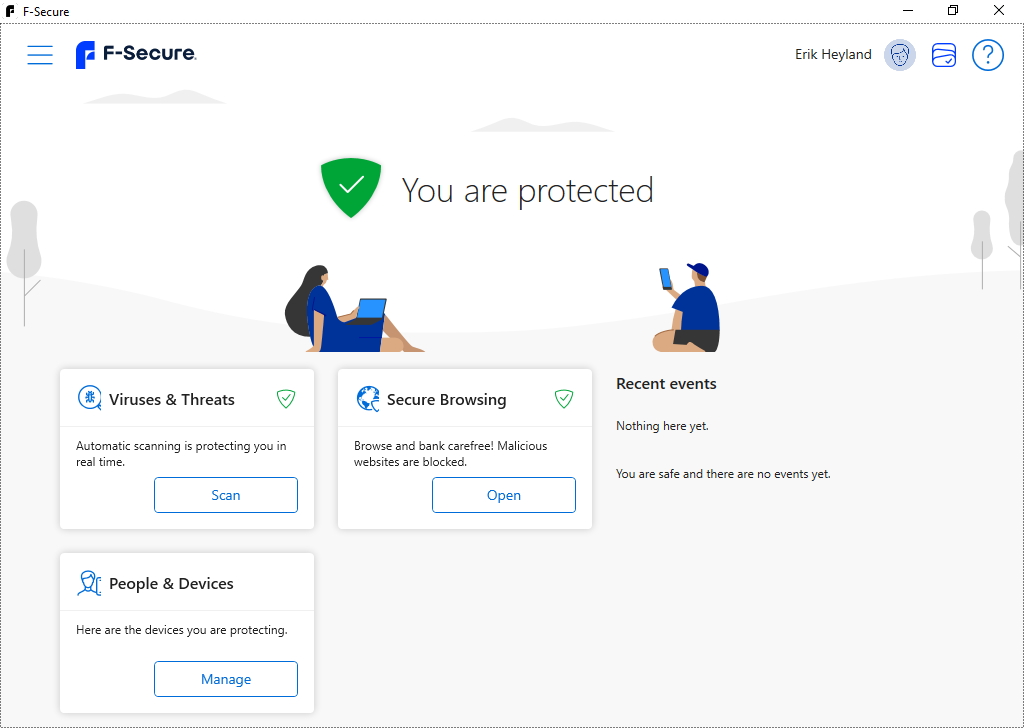Select the Viruses & Threats card title

[x=172, y=399]
